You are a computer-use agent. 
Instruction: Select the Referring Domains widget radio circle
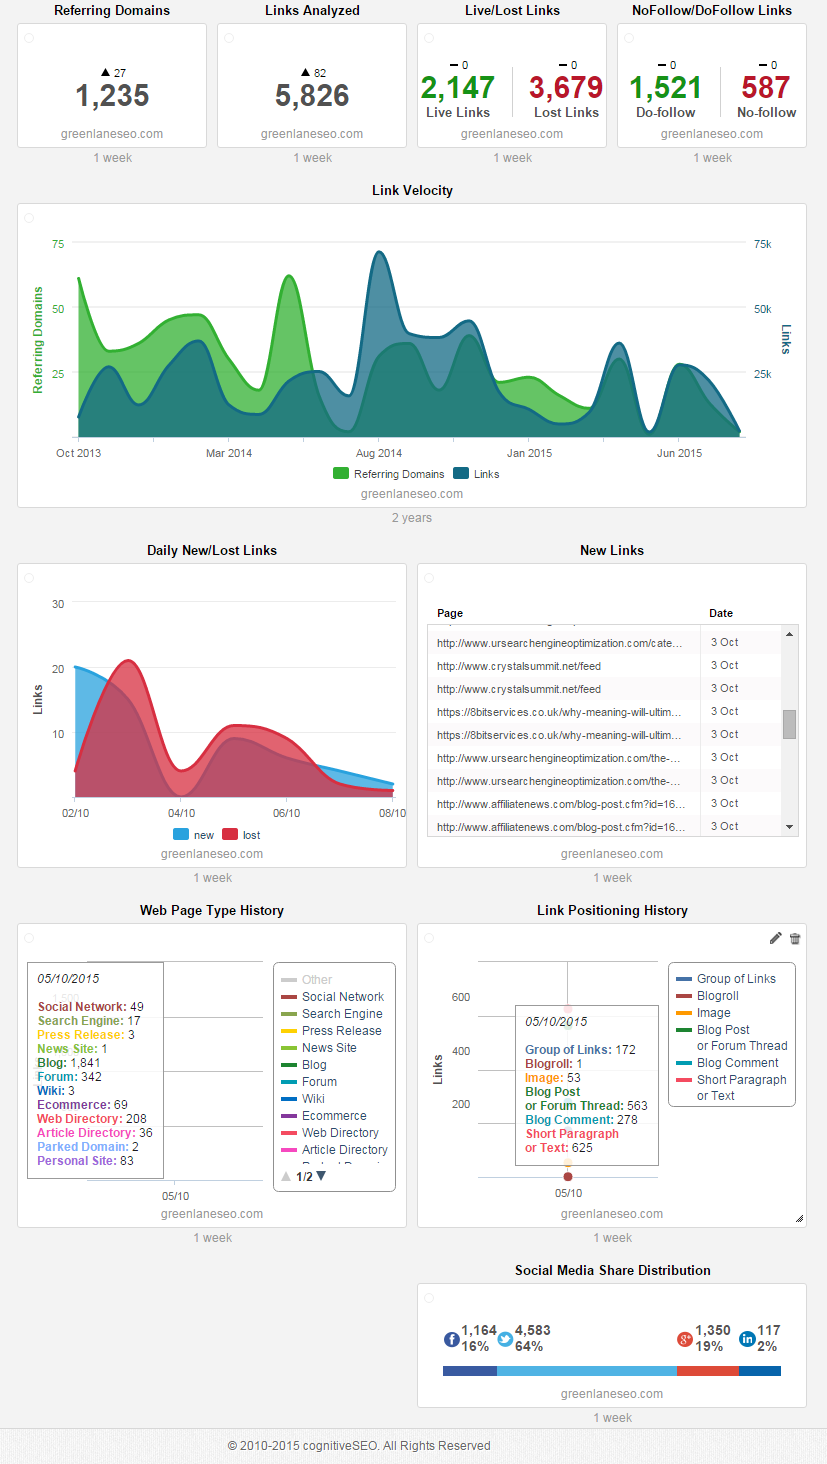click(29, 38)
